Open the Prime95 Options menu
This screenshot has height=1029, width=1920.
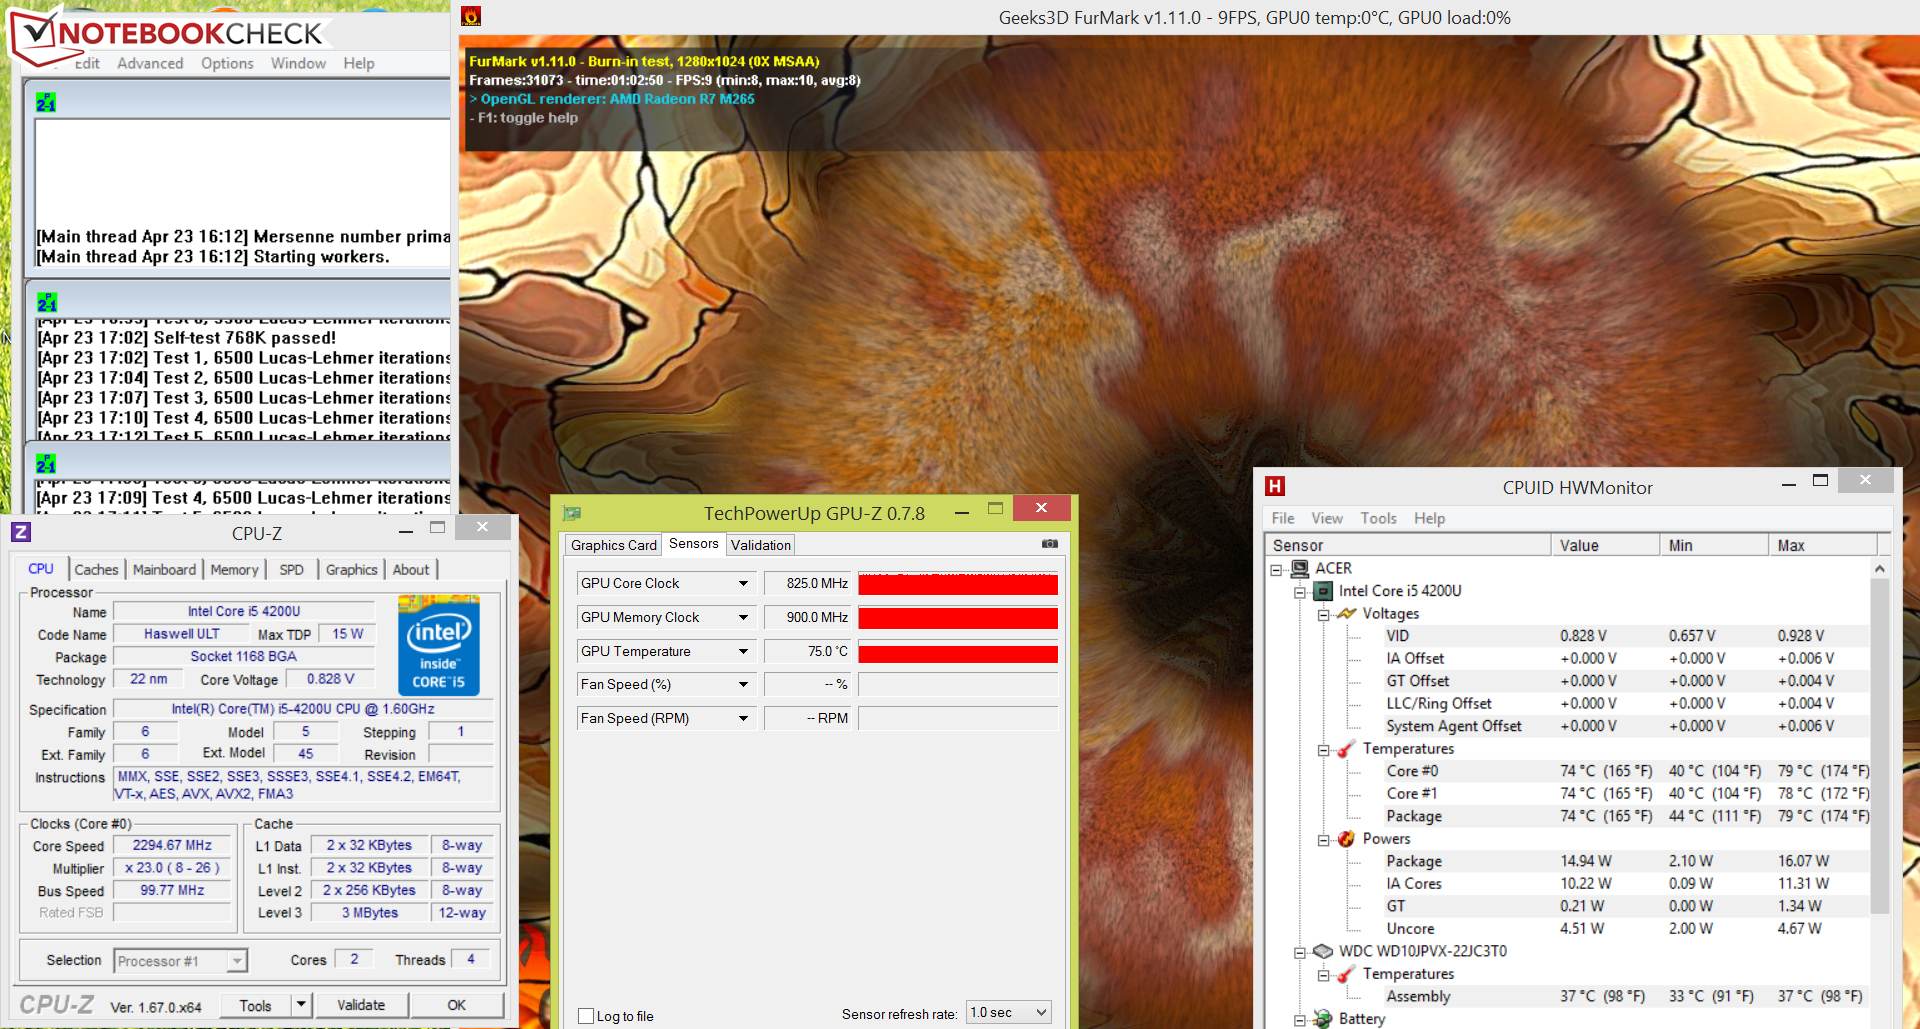click(227, 63)
